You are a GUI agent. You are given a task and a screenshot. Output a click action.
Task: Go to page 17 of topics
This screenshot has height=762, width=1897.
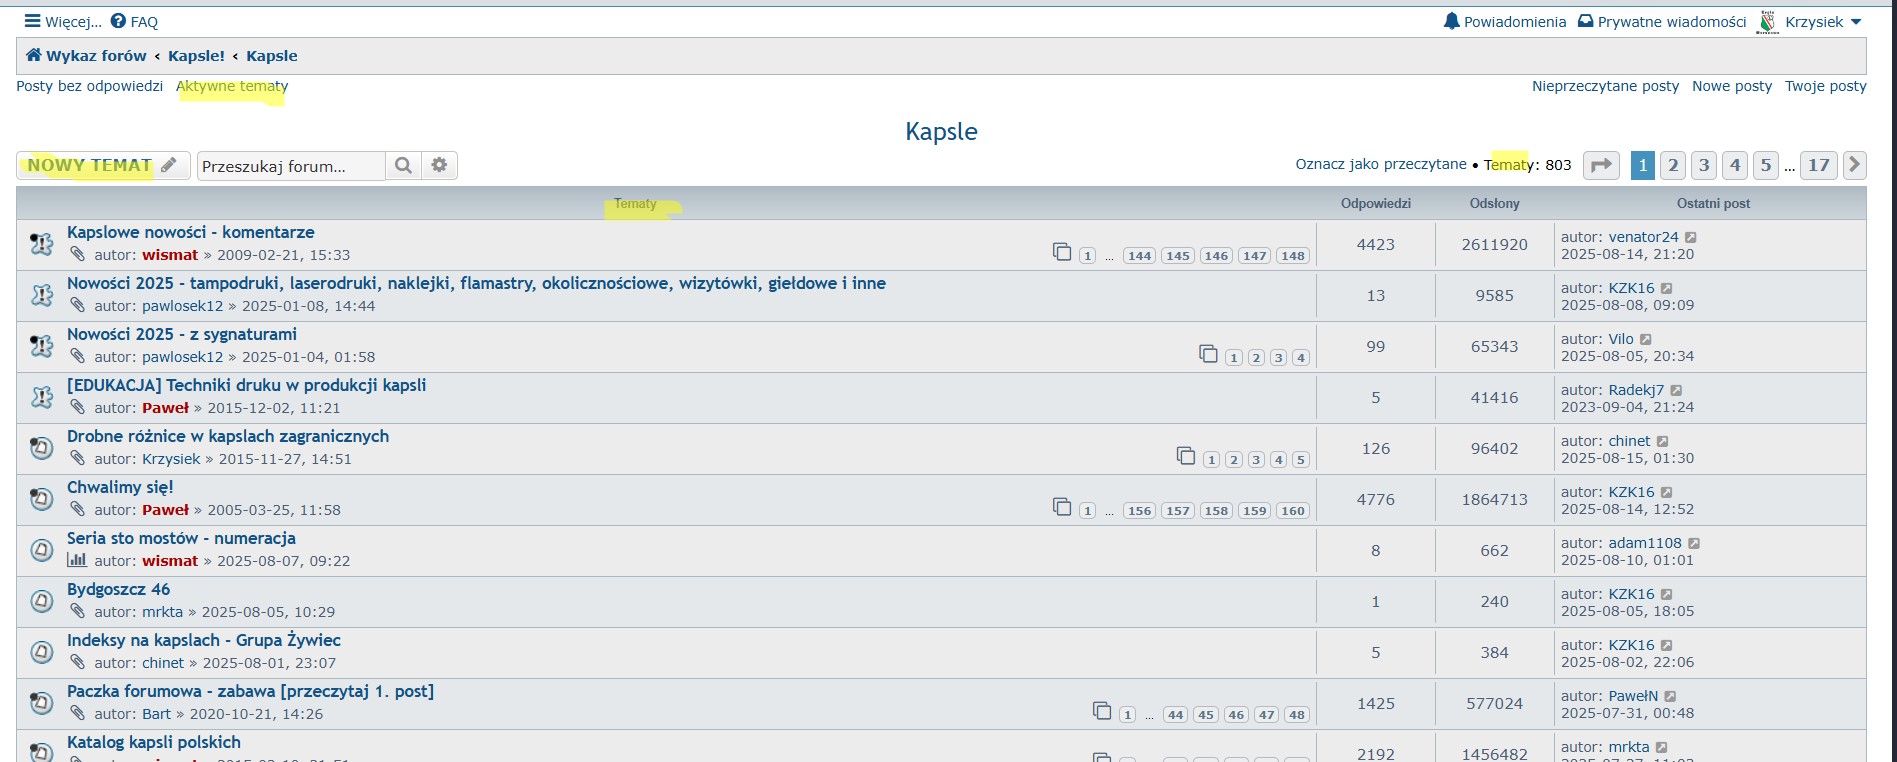pos(1818,166)
